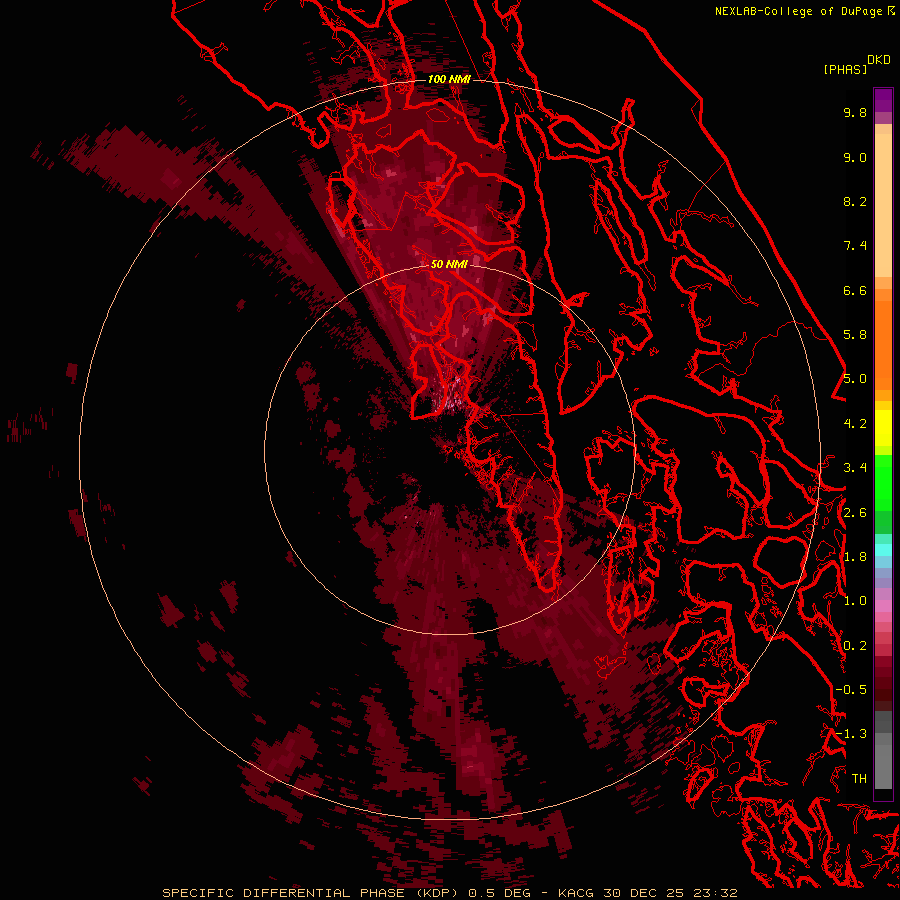Click the 9.0 value on the color scale
This screenshot has width=900, height=900.
[x=855, y=157]
